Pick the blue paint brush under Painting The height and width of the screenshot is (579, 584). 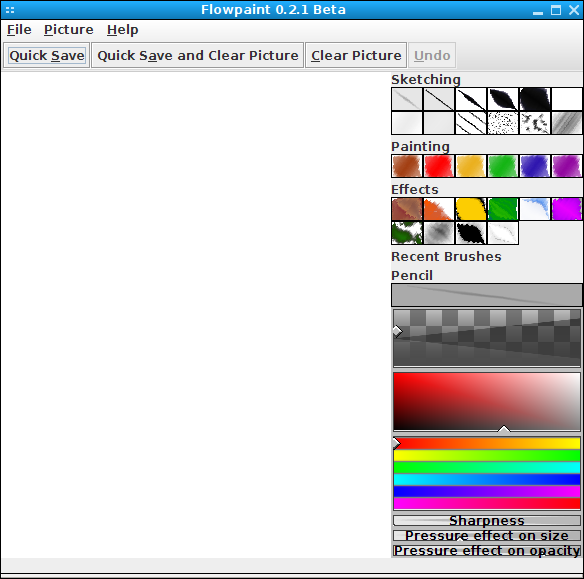pos(535,166)
